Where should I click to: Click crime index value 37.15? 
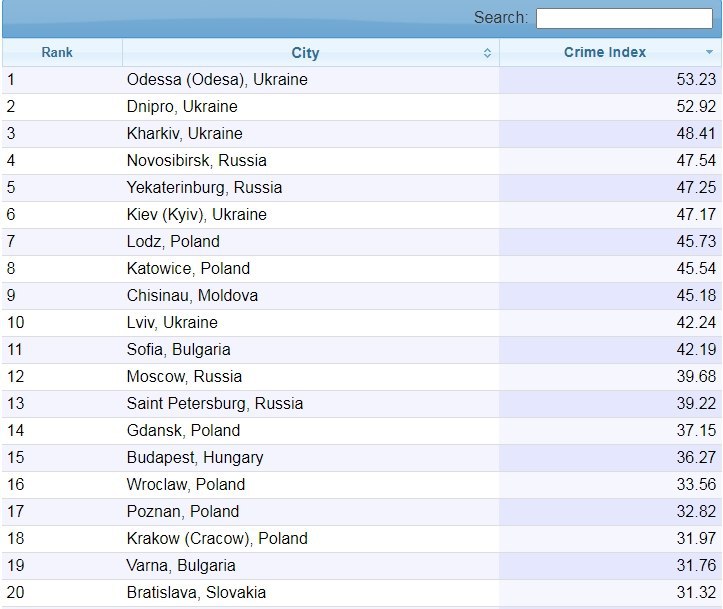point(696,431)
